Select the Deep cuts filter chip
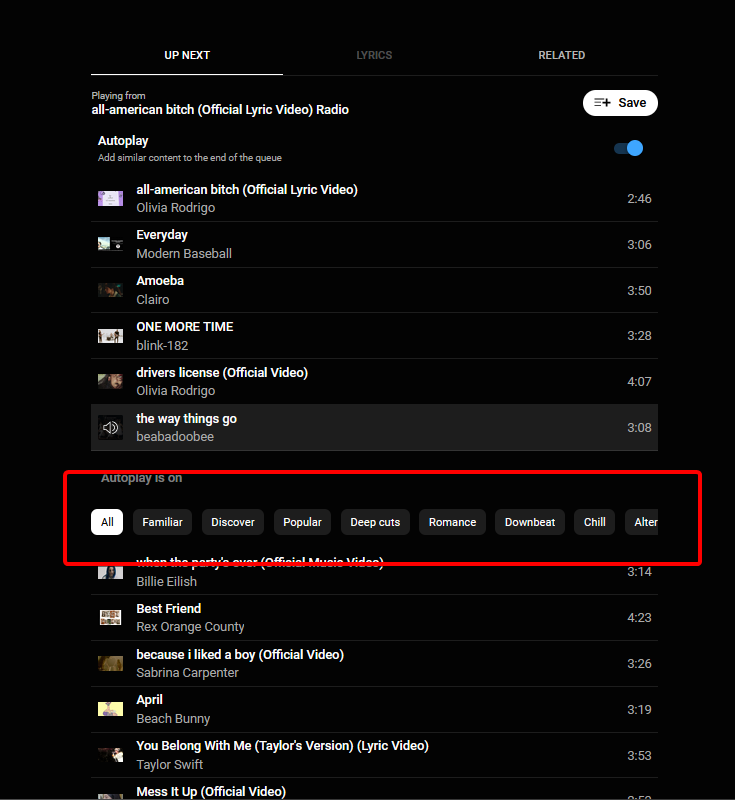The height and width of the screenshot is (800, 735). tap(375, 522)
